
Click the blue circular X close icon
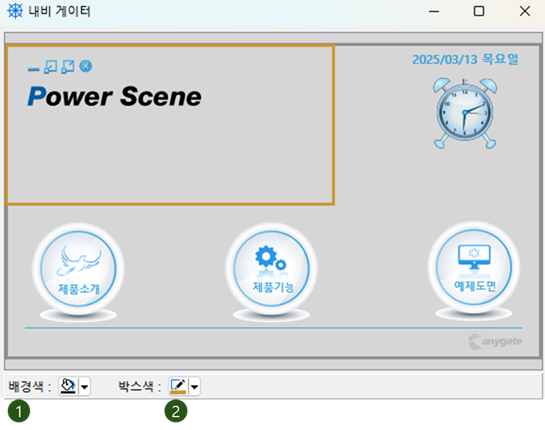point(86,66)
